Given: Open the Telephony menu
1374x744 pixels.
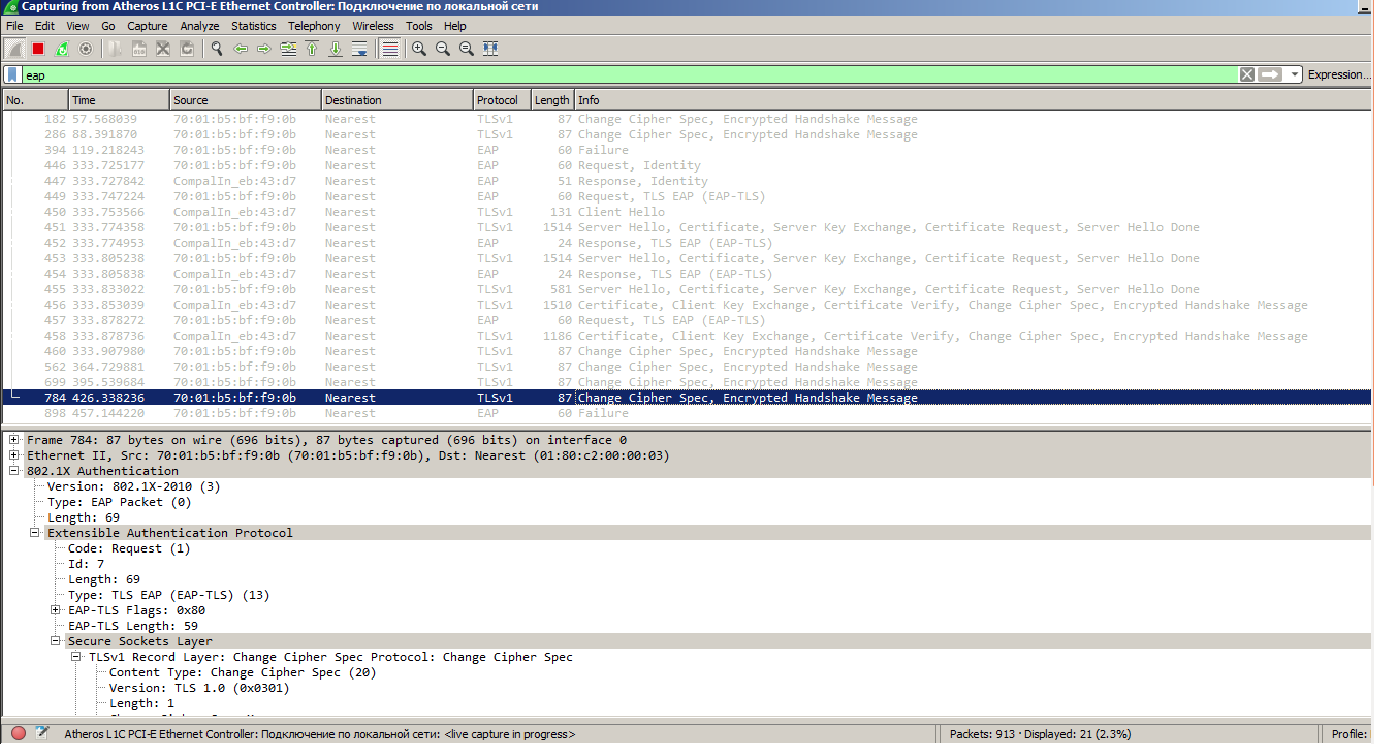Looking at the screenshot, I should click(314, 26).
